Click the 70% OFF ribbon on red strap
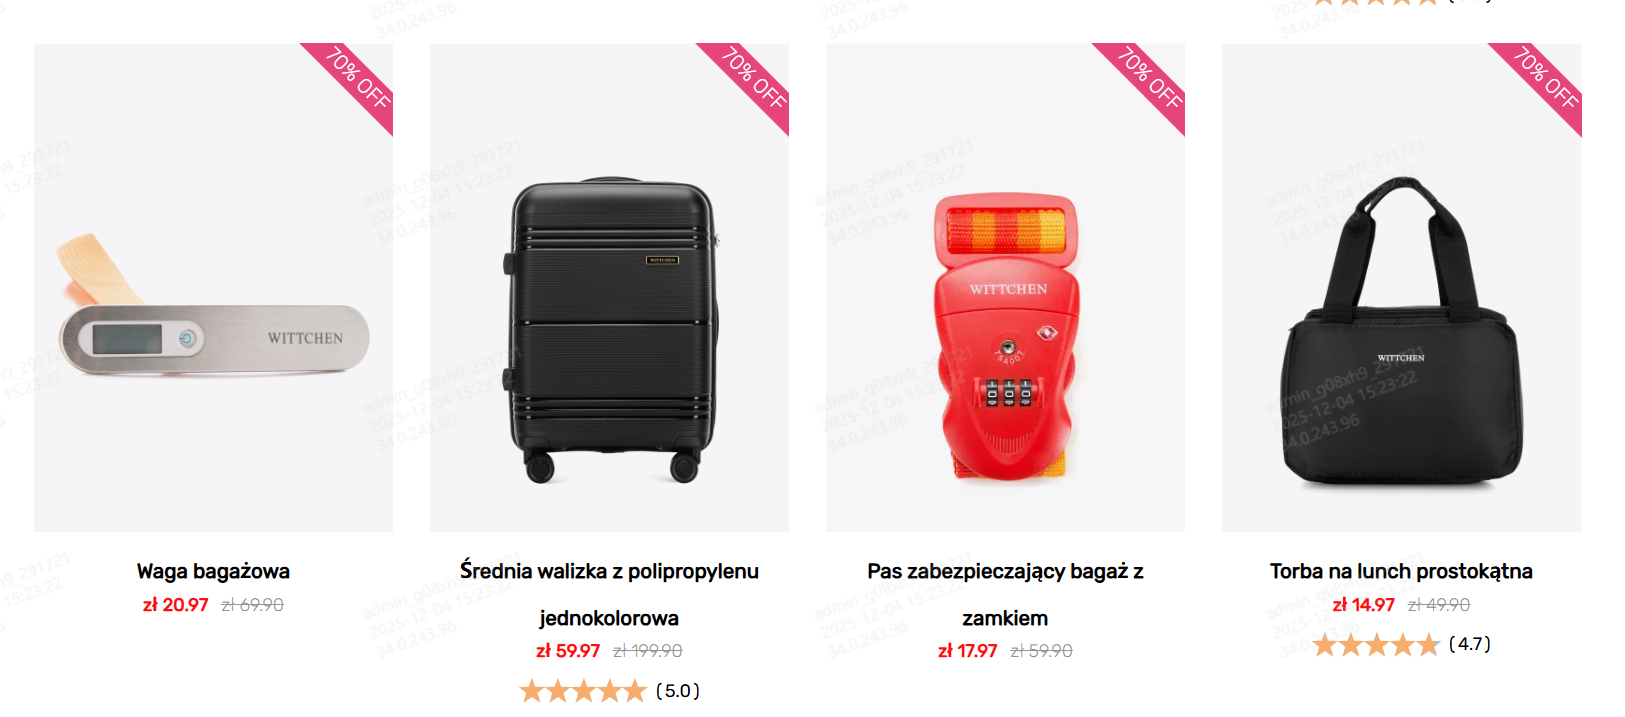The height and width of the screenshot is (717, 1625). (x=1150, y=78)
